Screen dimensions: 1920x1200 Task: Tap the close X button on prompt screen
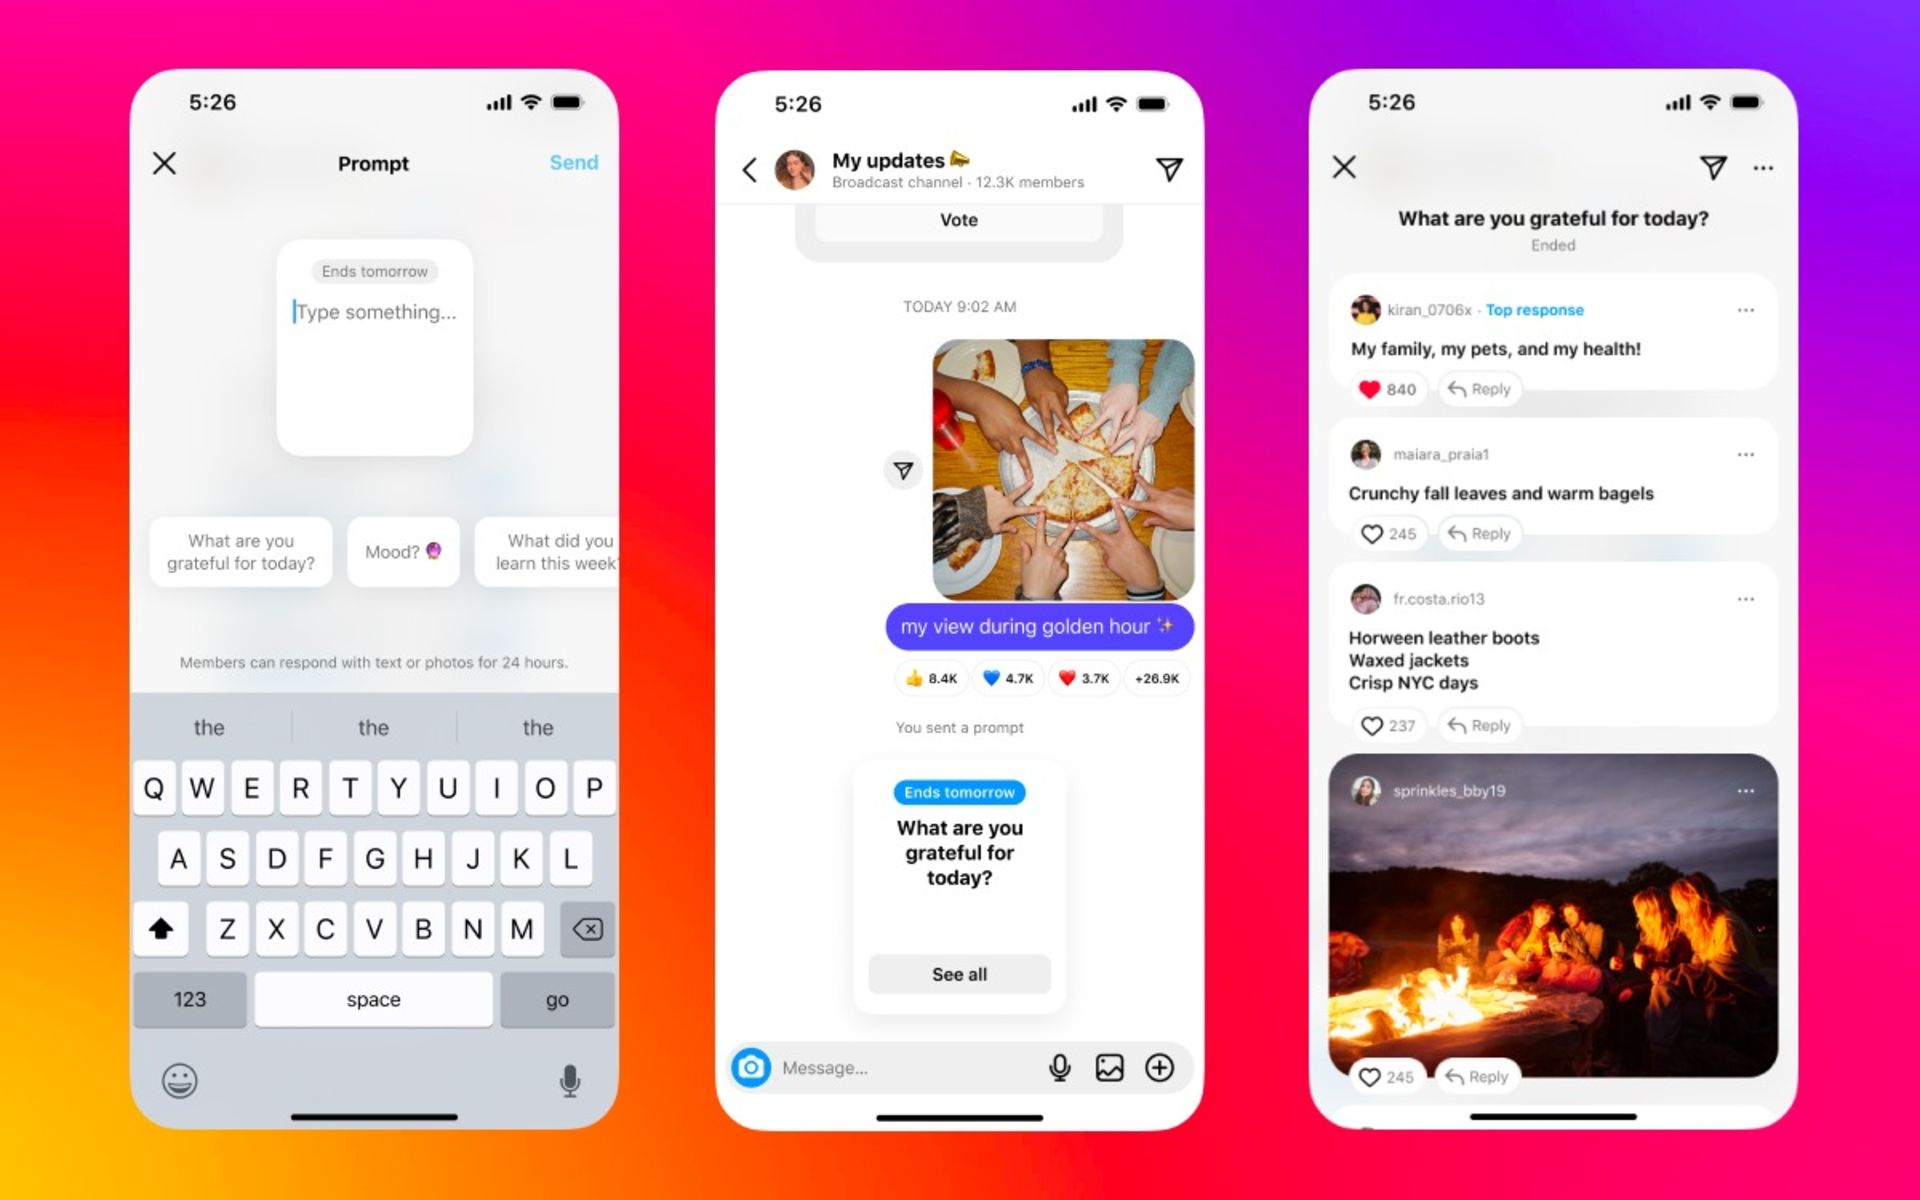pos(164,163)
